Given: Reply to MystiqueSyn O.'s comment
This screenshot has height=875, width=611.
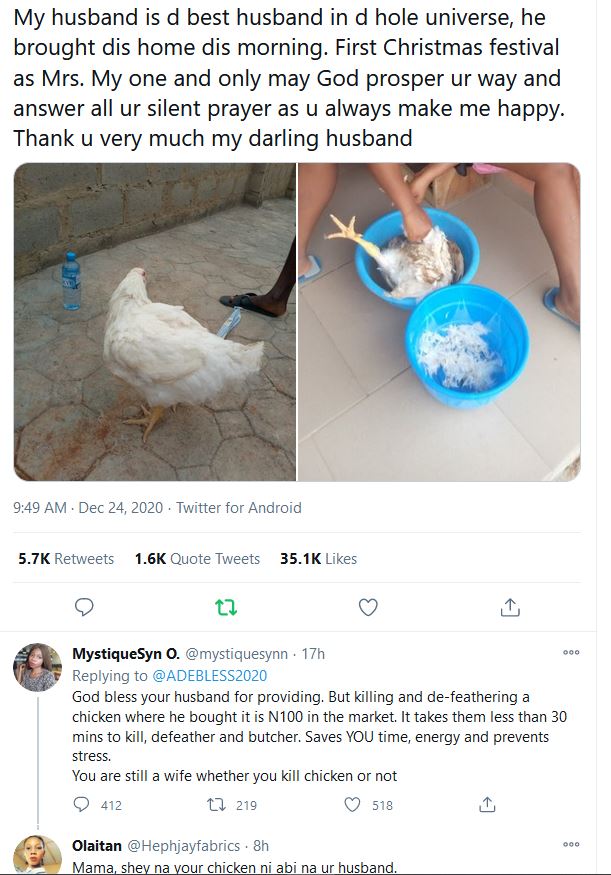Looking at the screenshot, I should pyautogui.click(x=83, y=804).
